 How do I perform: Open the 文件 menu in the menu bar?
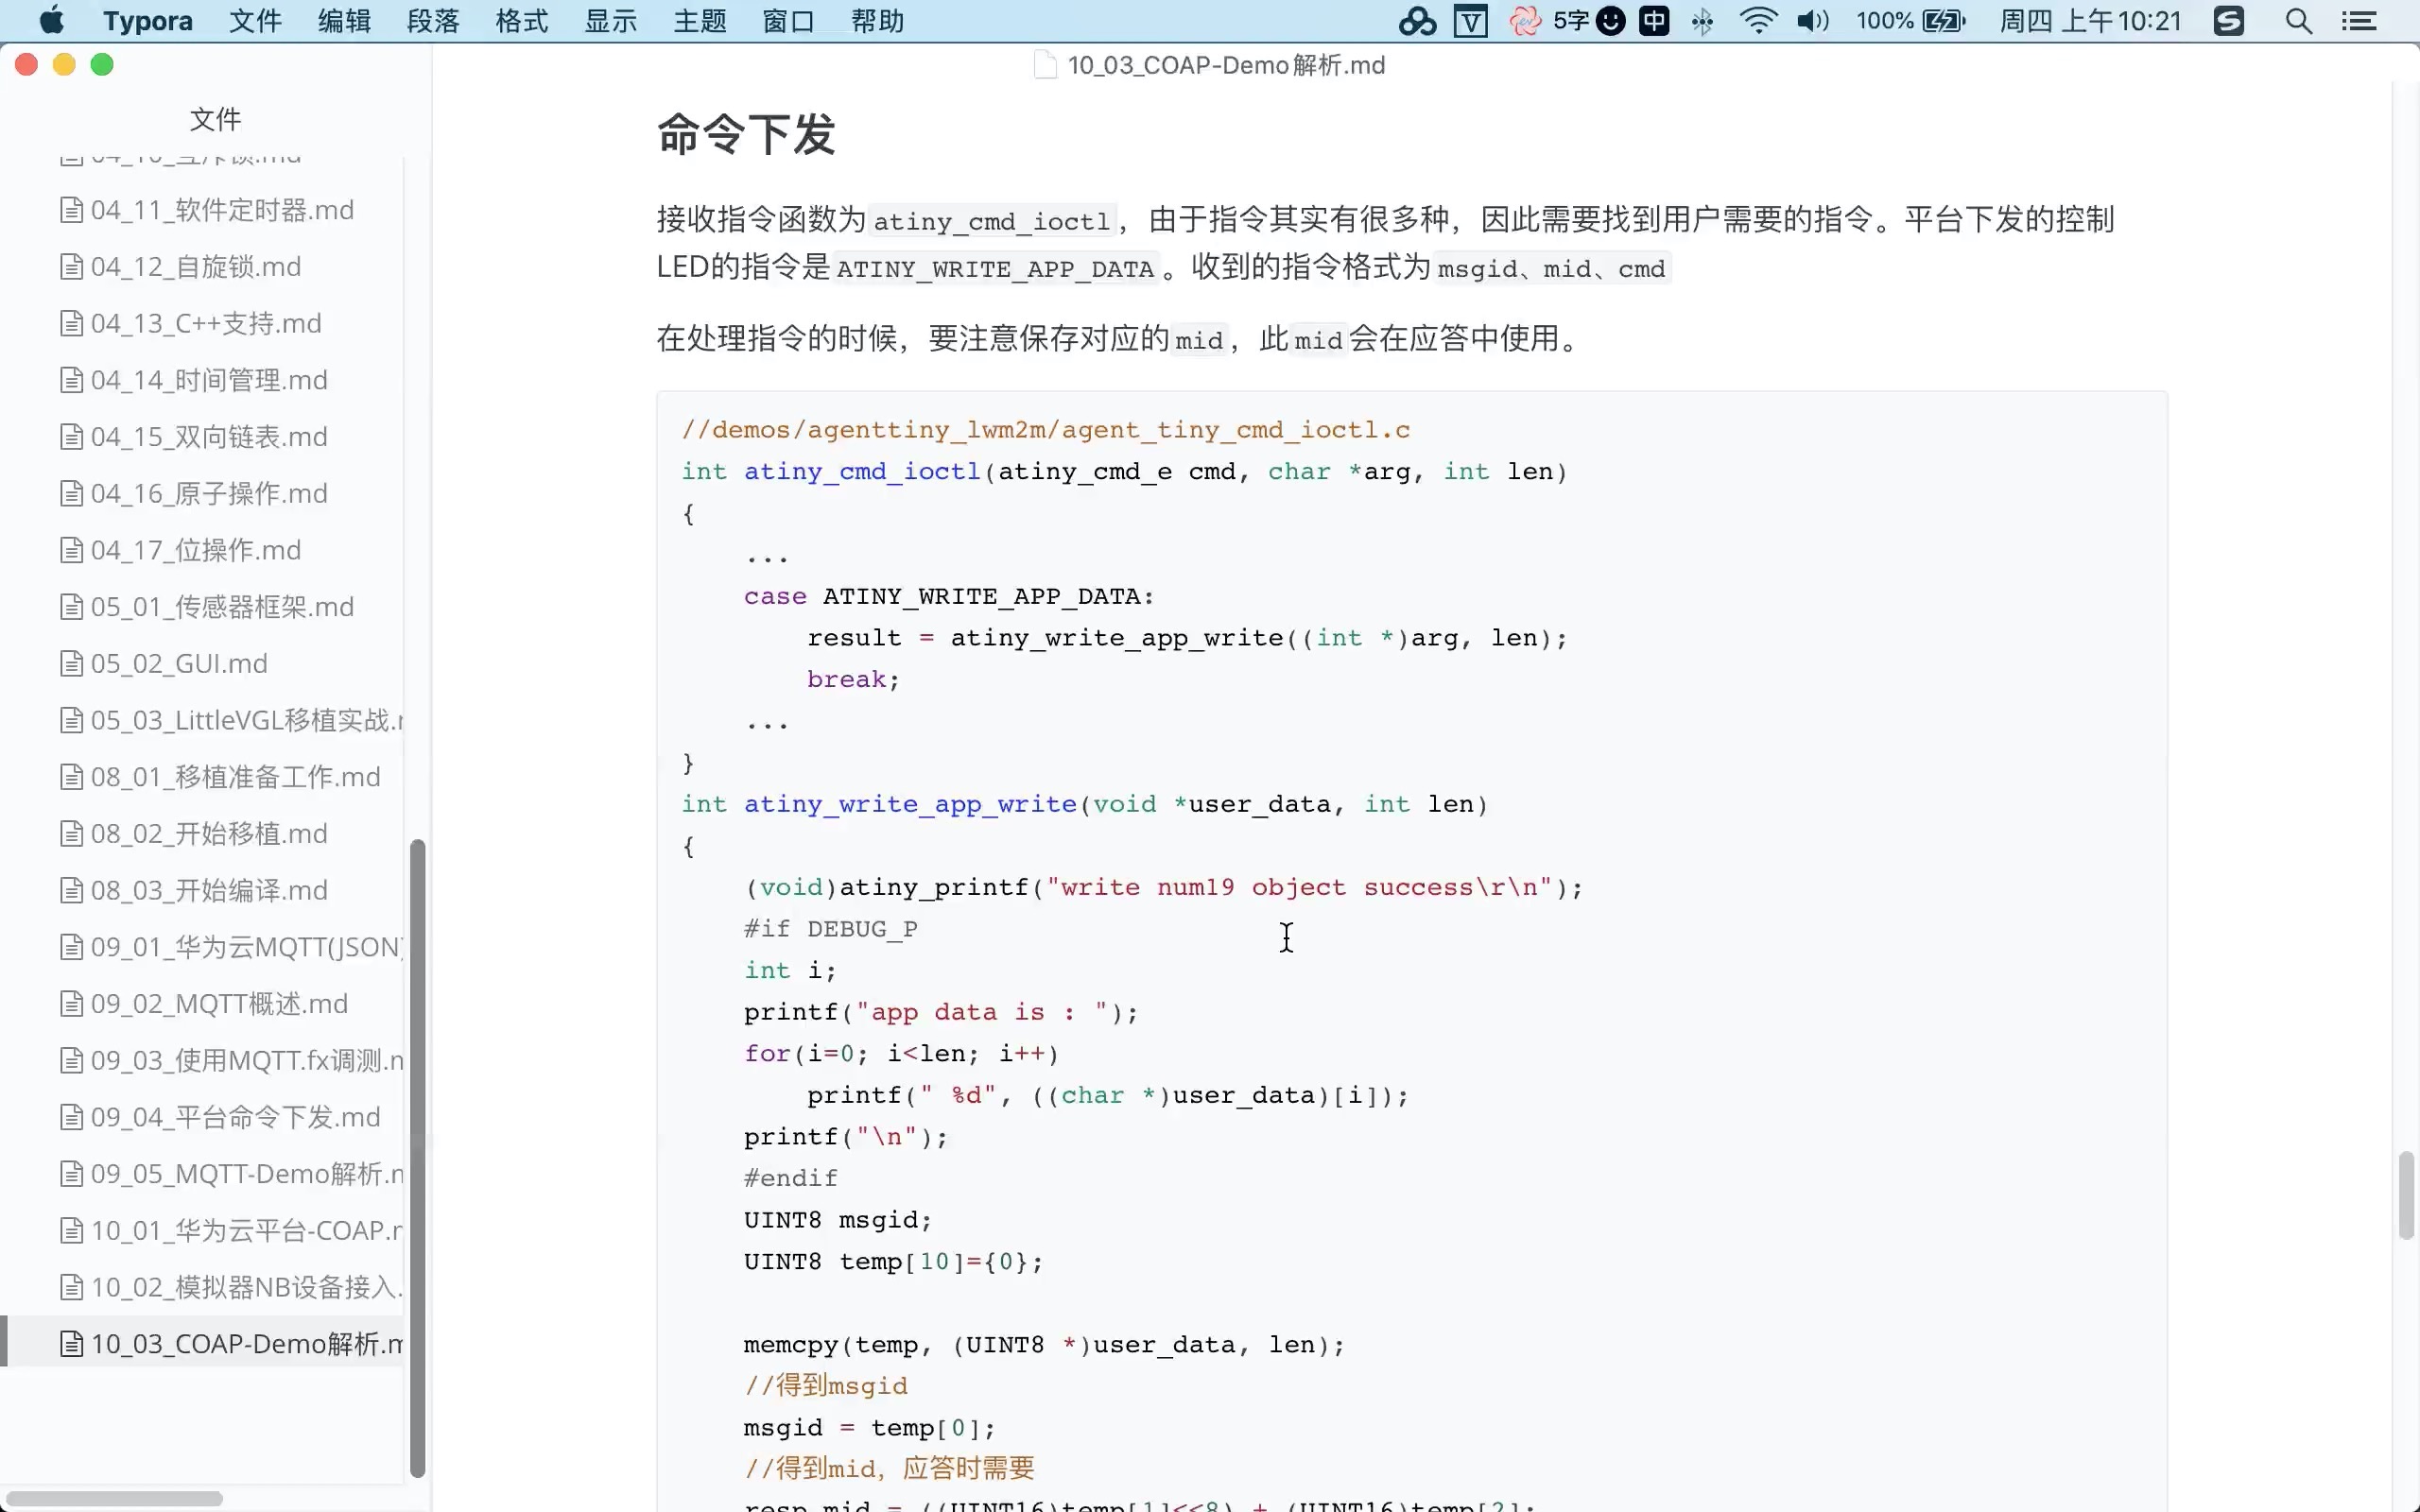point(255,21)
